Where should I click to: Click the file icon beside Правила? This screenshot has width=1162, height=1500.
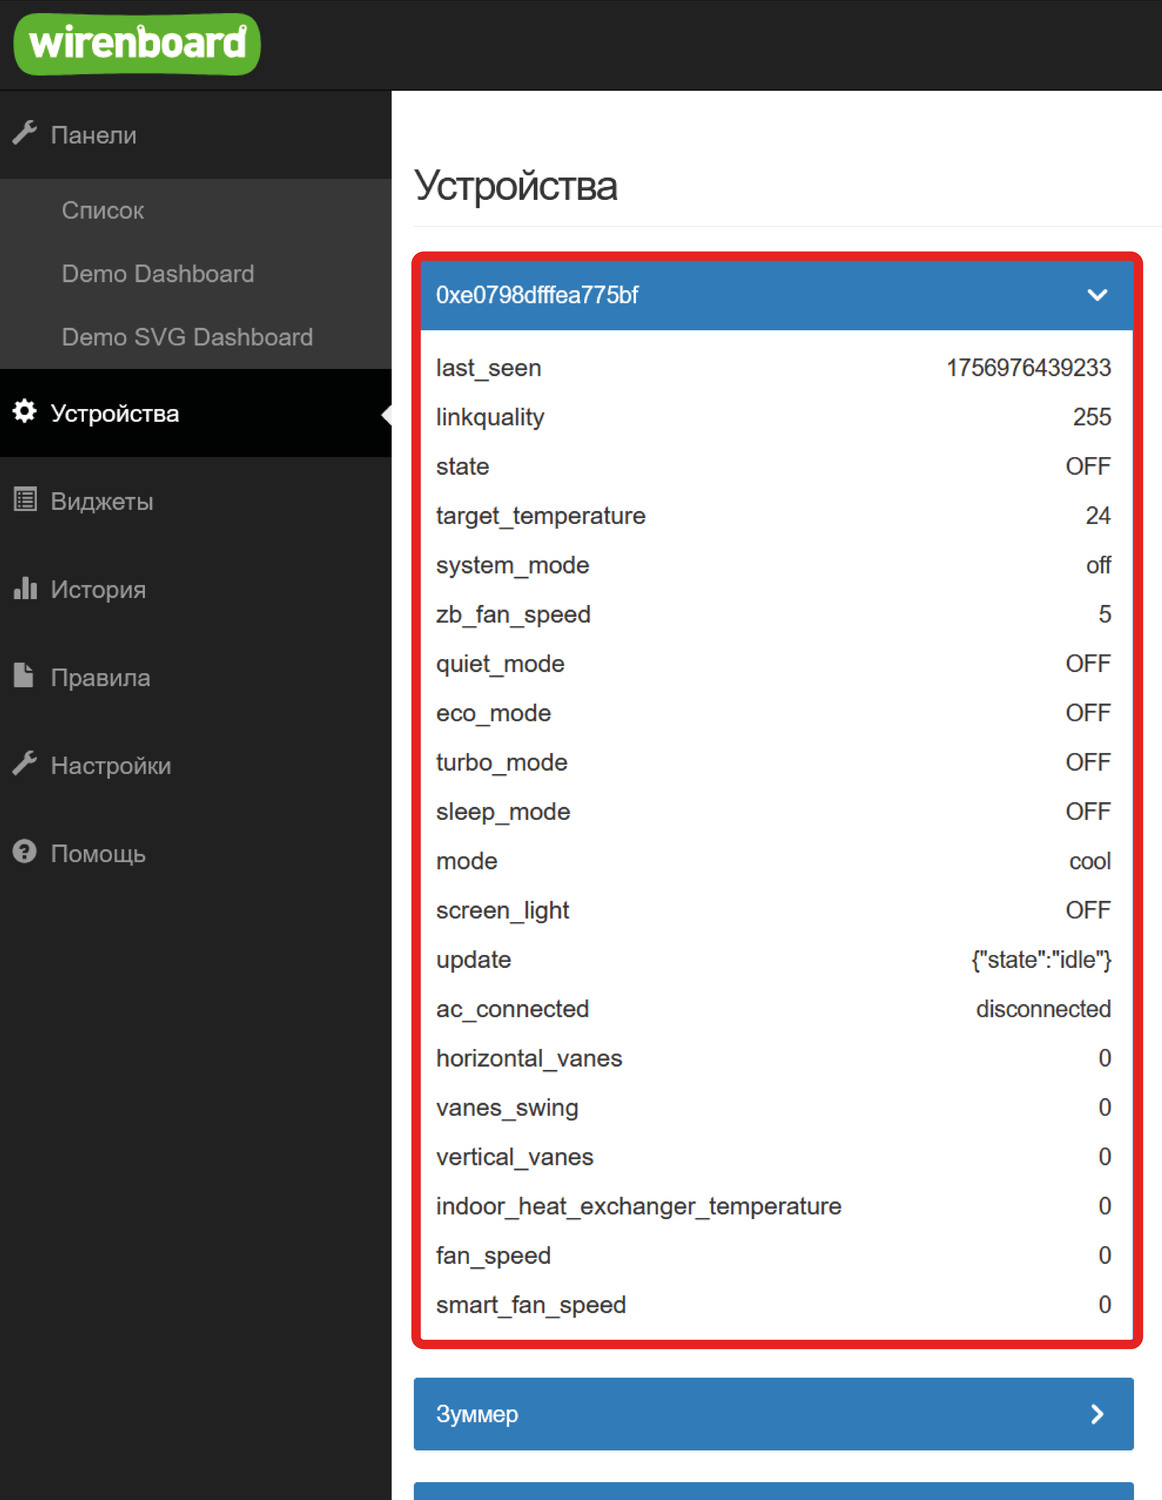(25, 676)
